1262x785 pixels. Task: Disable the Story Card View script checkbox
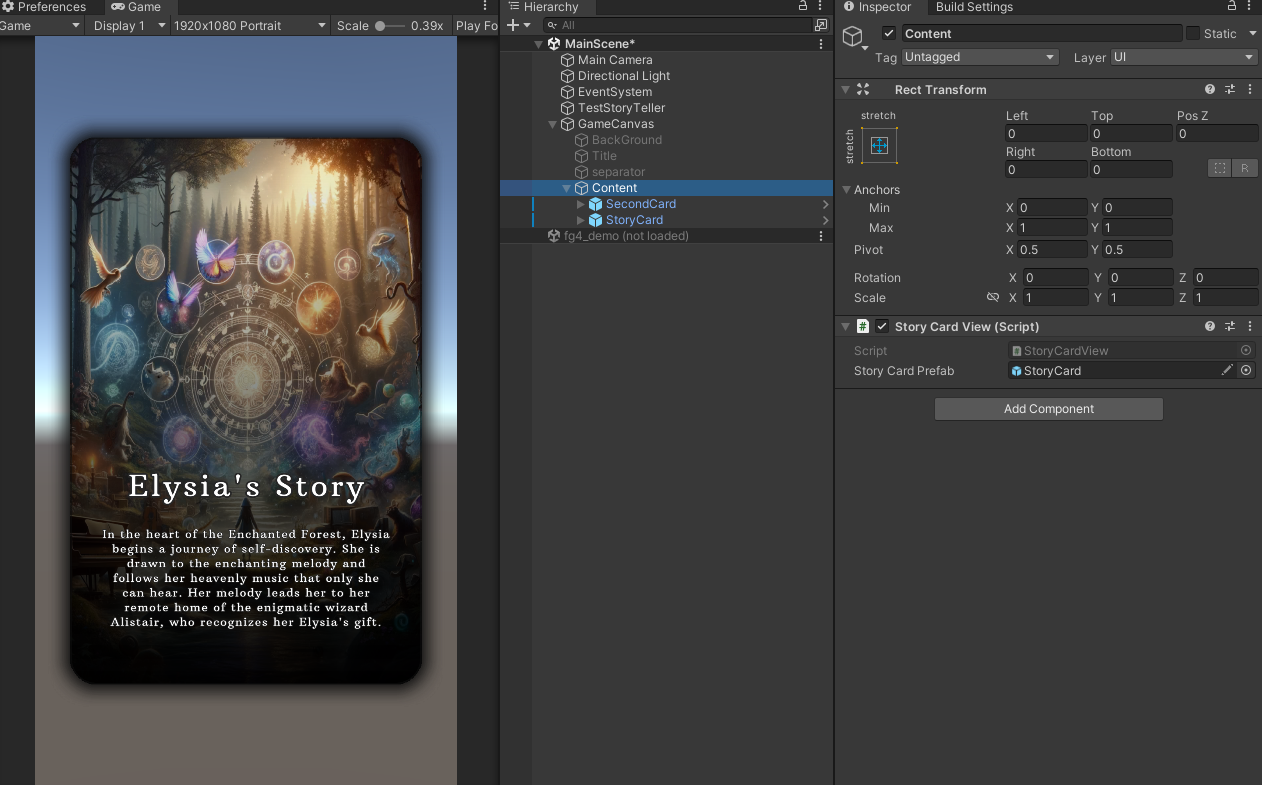pyautogui.click(x=882, y=327)
